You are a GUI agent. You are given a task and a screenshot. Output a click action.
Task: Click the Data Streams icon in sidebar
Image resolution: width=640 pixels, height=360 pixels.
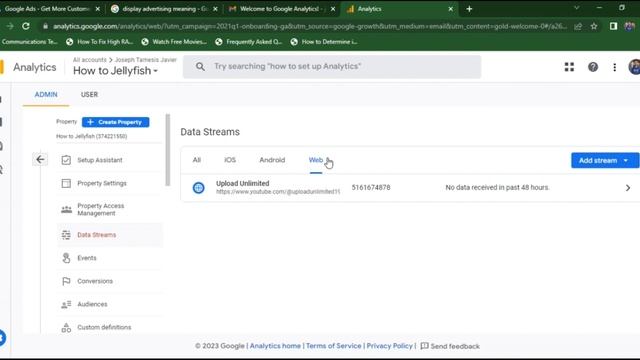[x=66, y=235]
